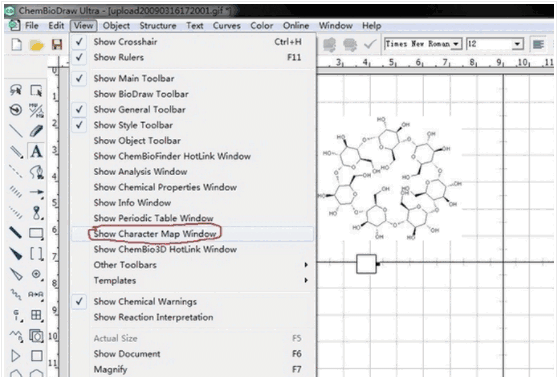Select the Atom-to-Atom mapping tool
Viewport: 557px width, 377px height.
(x=36, y=294)
